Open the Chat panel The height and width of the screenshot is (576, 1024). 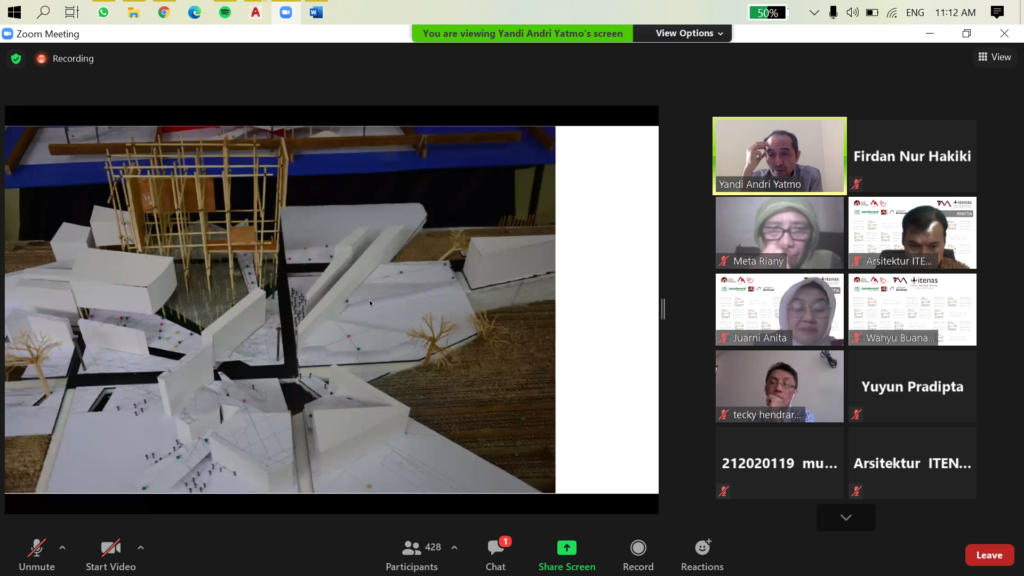tap(496, 553)
